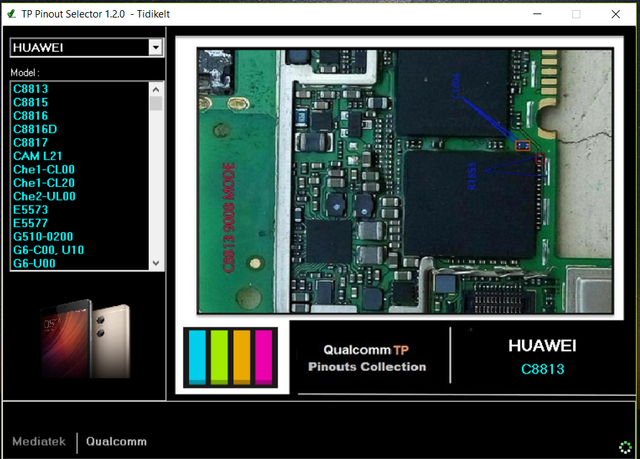Click the brand combo box arrow

(x=156, y=48)
